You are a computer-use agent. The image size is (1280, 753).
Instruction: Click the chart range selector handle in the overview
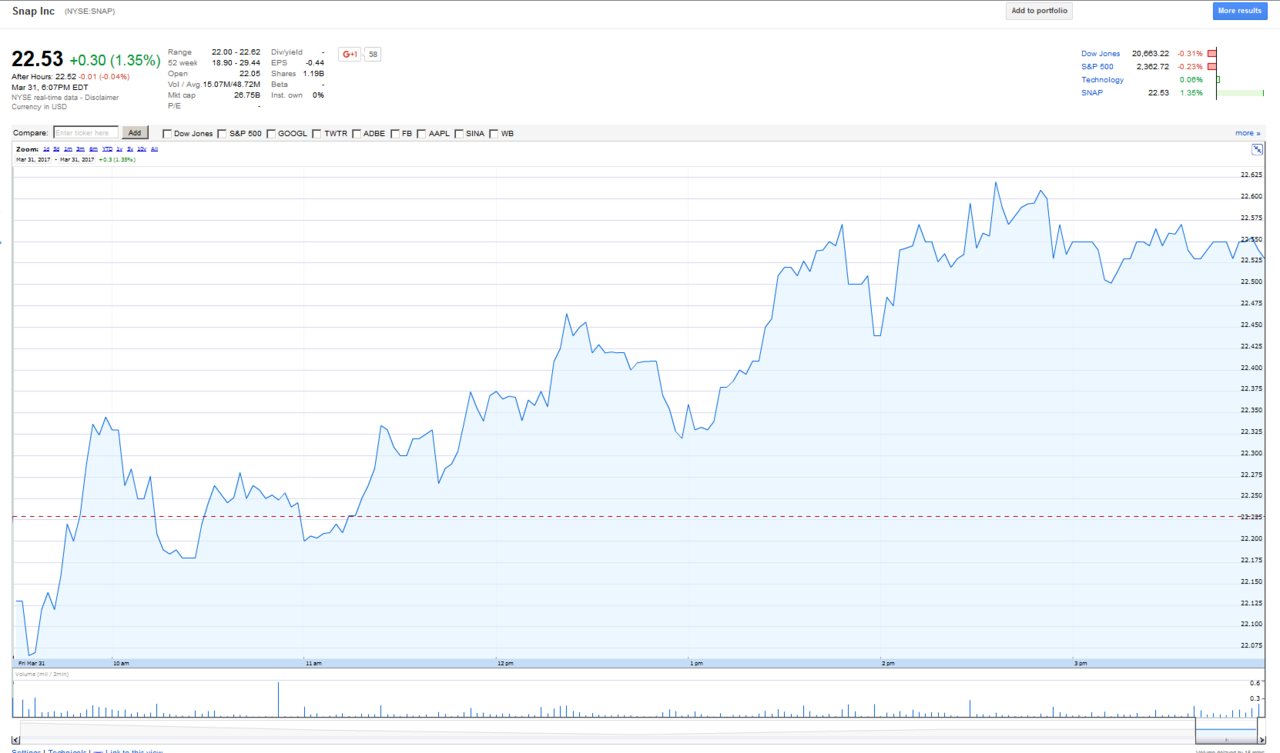[1227, 738]
